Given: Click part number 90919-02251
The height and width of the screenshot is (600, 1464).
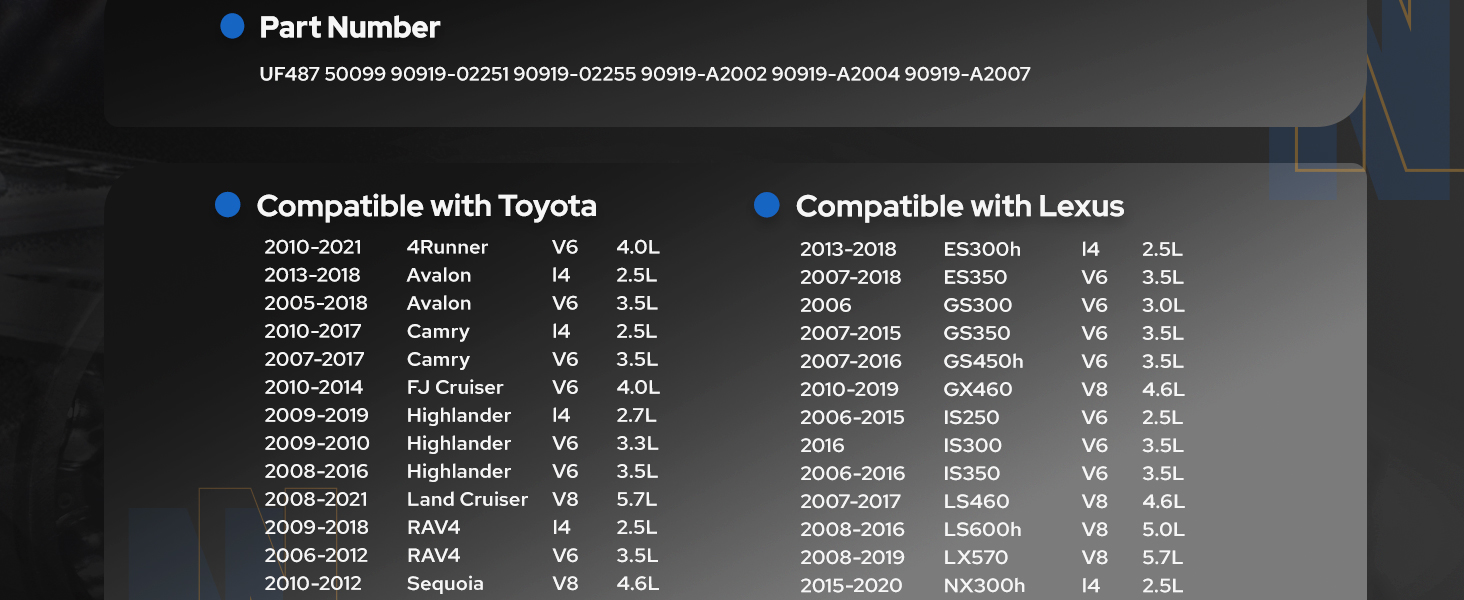Looking at the screenshot, I should (x=449, y=74).
